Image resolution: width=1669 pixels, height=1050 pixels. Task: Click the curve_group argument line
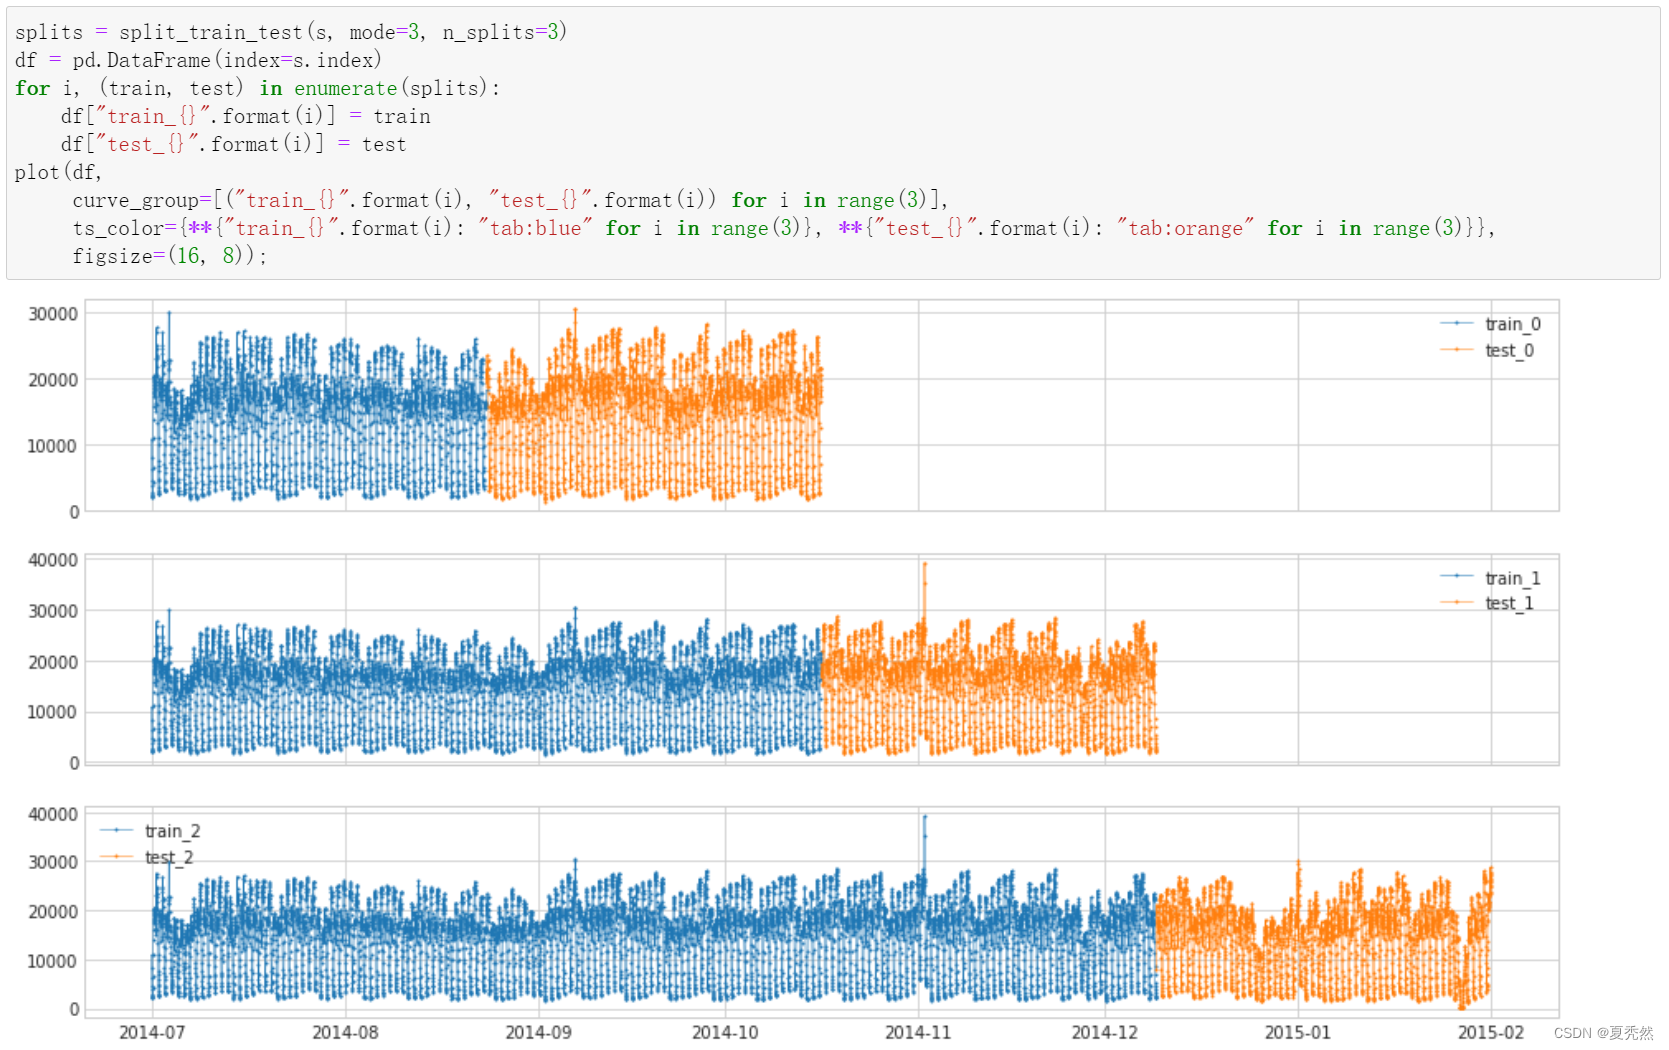coord(510,200)
